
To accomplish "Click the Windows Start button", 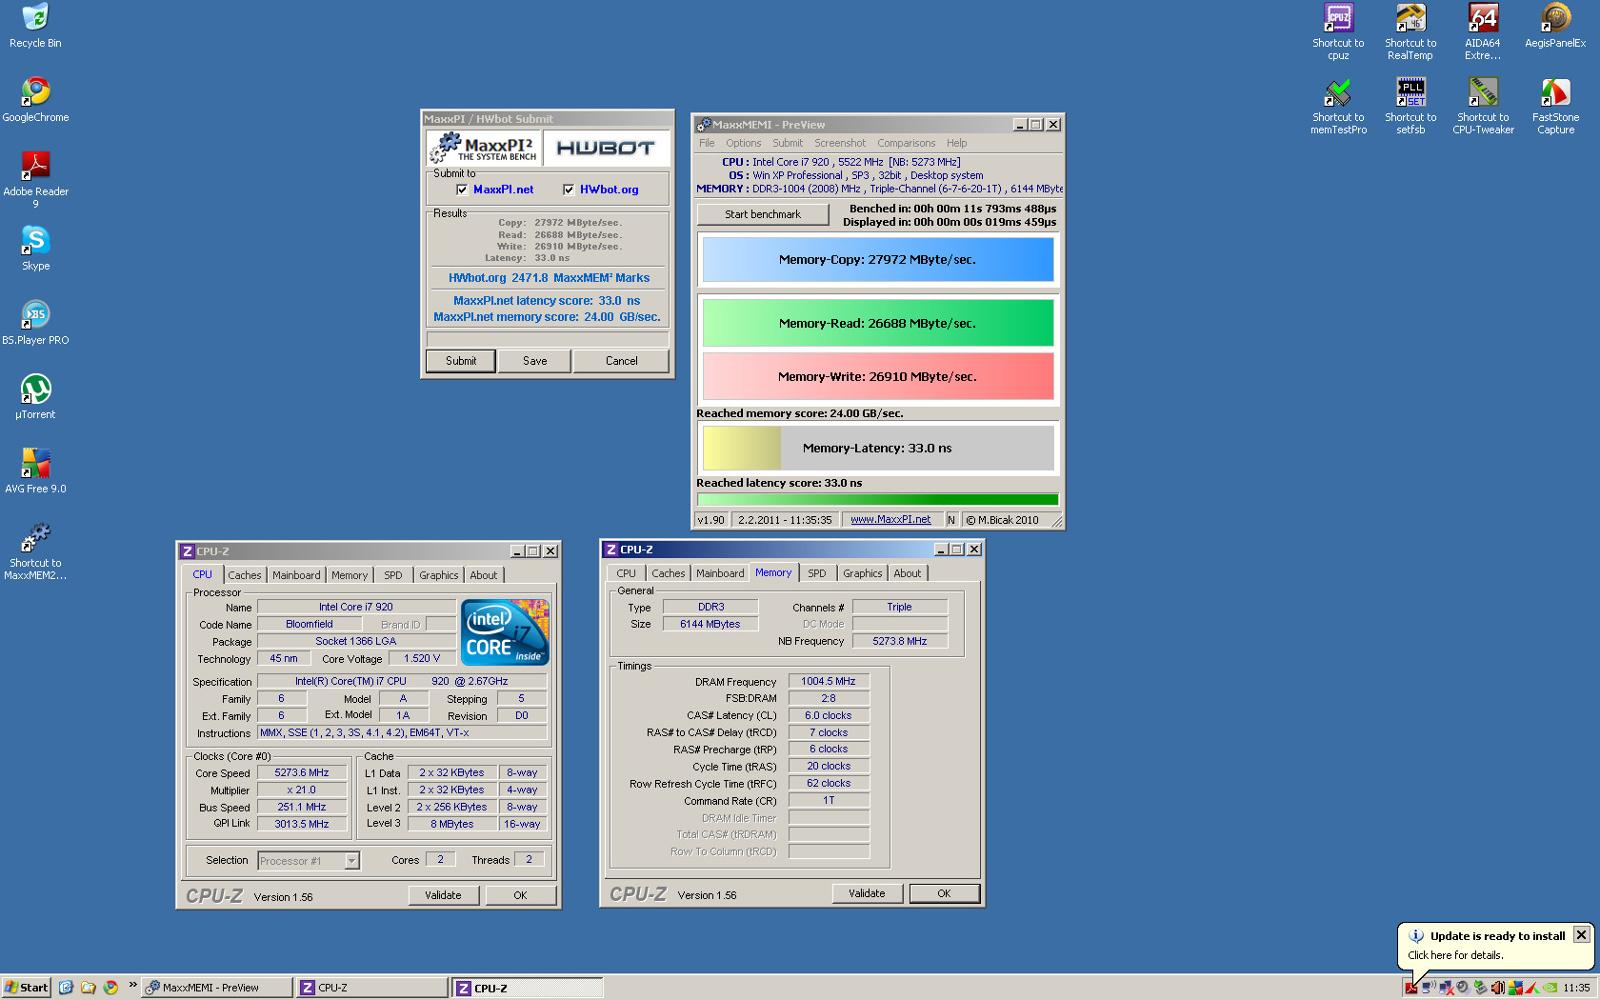I will (26, 987).
